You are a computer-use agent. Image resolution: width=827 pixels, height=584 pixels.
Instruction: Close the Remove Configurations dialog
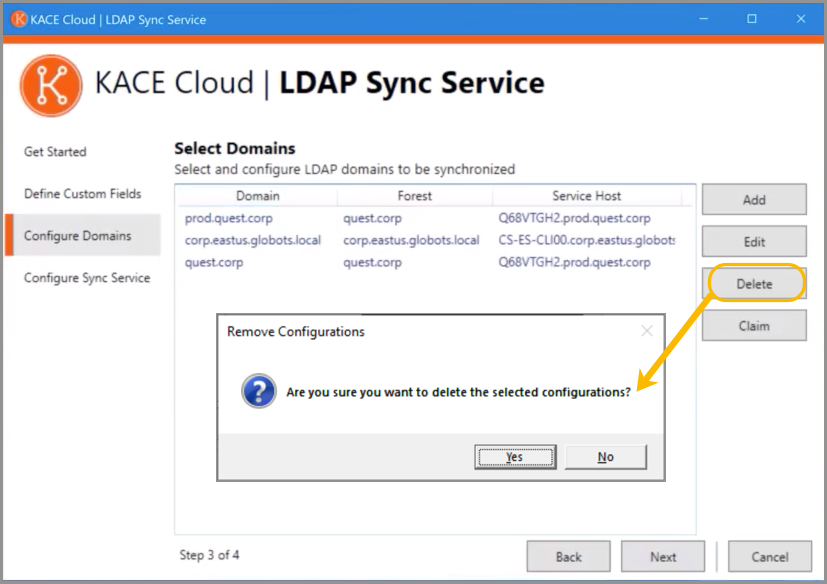tap(647, 331)
